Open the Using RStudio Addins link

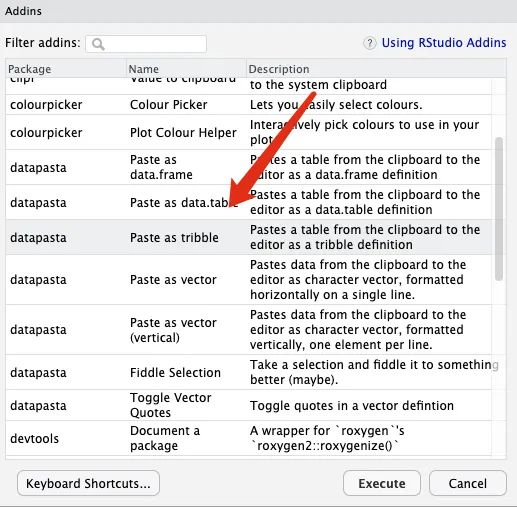pyautogui.click(x=444, y=43)
